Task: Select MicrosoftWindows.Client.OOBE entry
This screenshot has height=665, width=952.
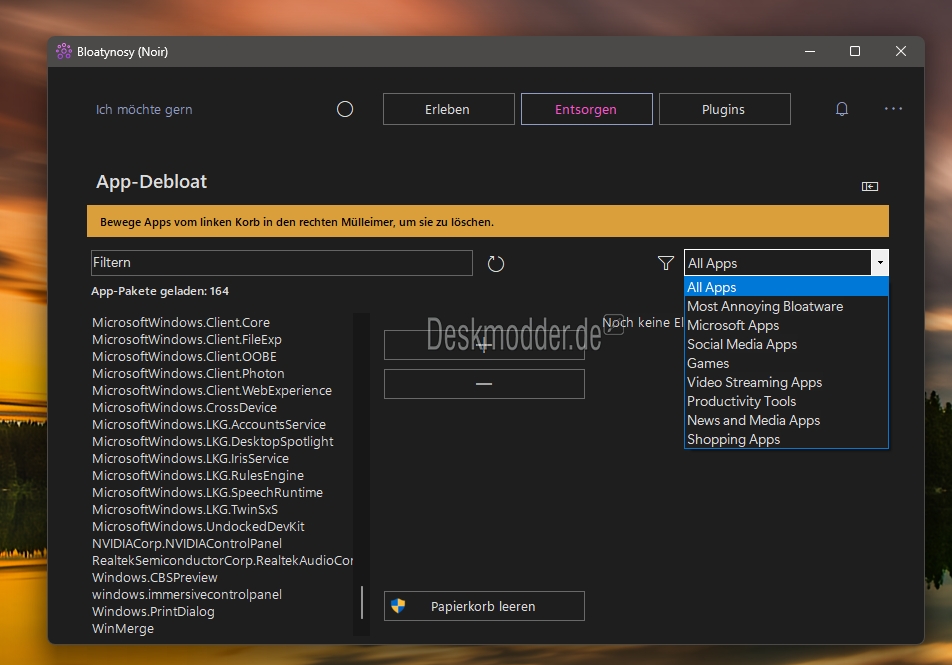Action: coord(184,356)
